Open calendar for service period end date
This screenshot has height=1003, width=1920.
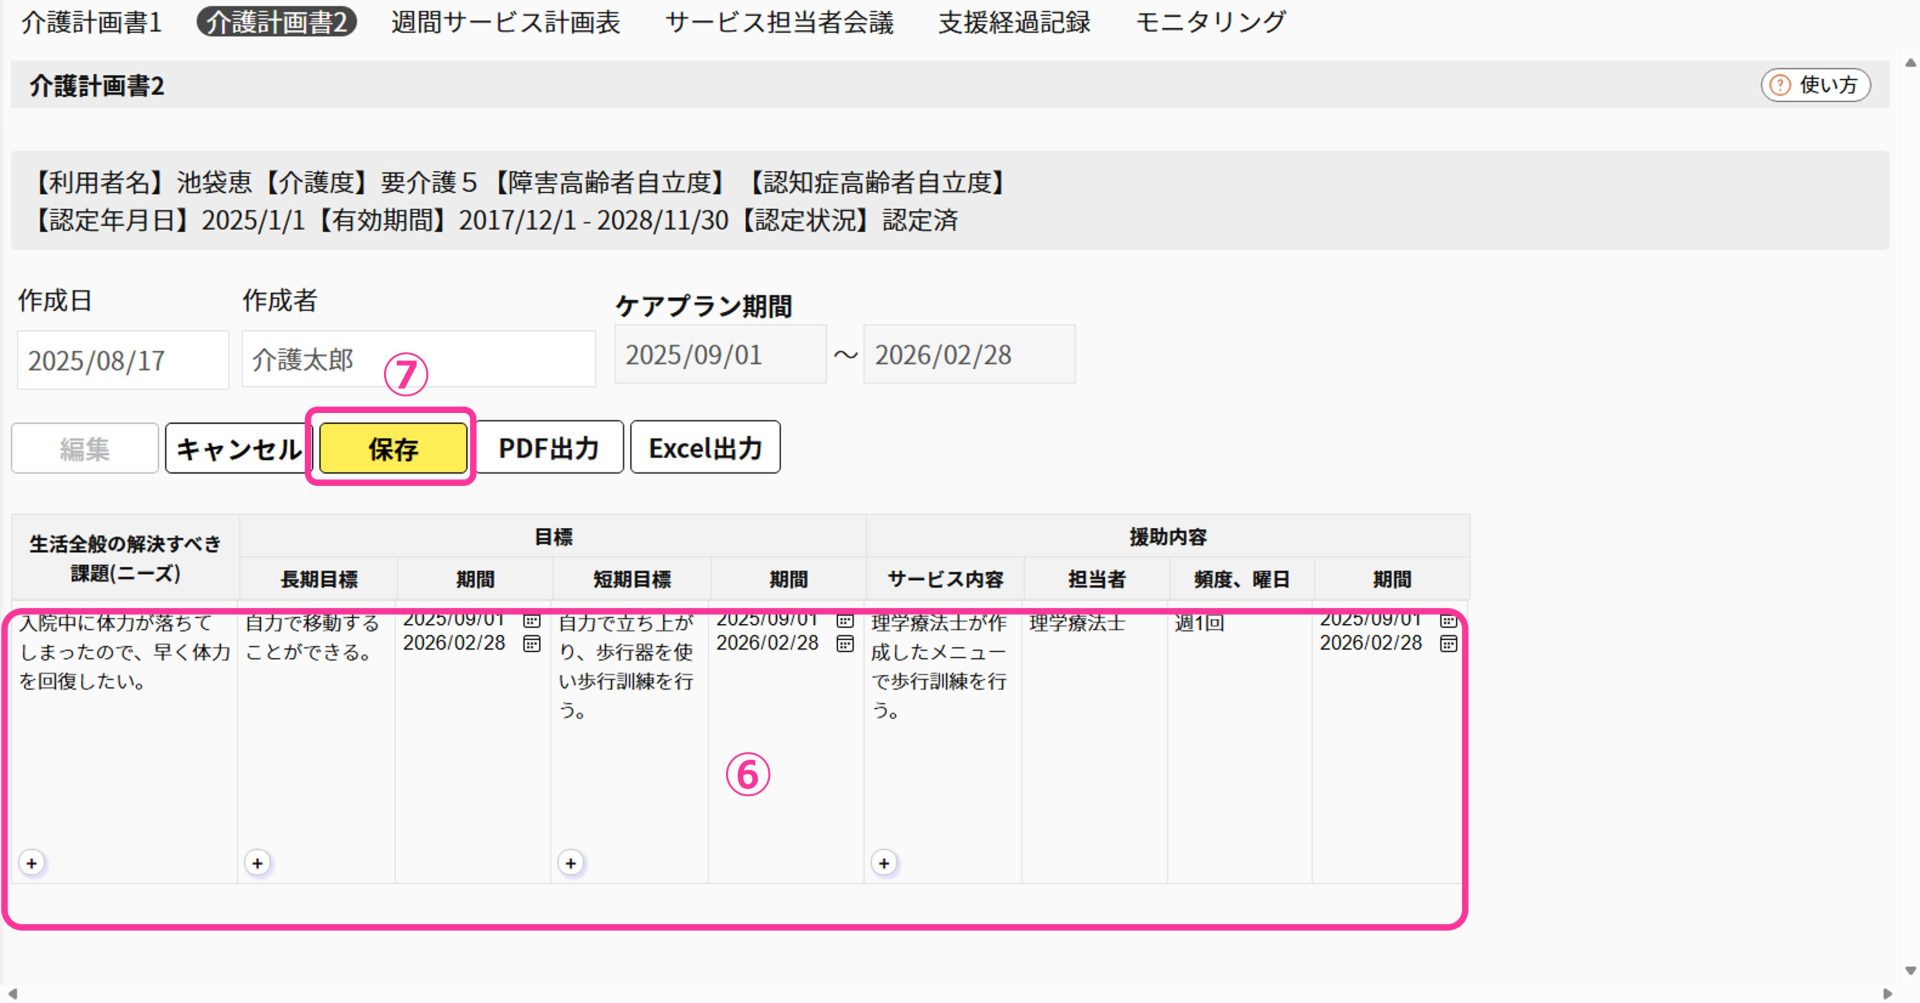(1448, 644)
